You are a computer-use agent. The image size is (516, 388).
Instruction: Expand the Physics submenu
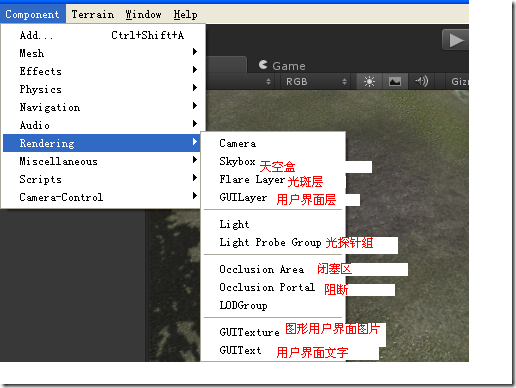tap(102, 89)
